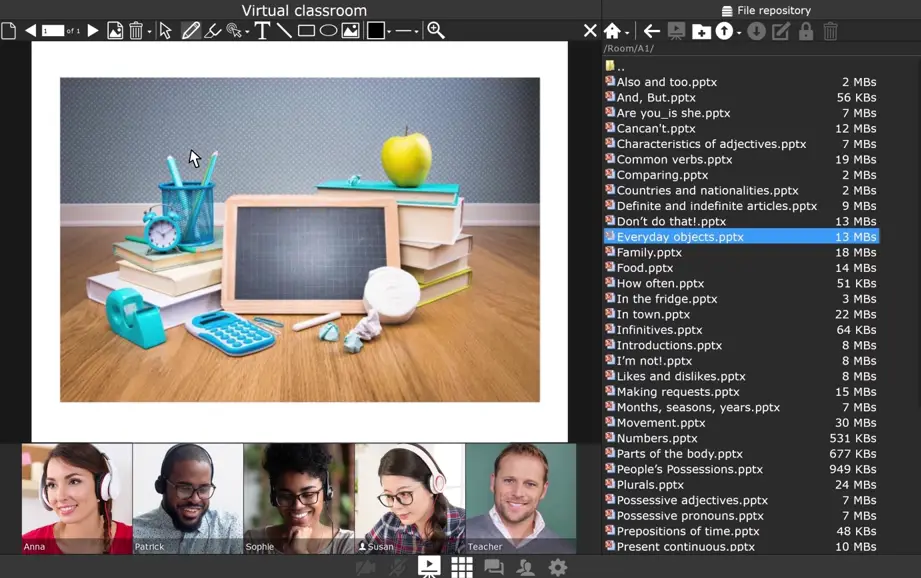Expand the home folder dropdown arrow
The width and height of the screenshot is (921, 578).
pyautogui.click(x=627, y=33)
